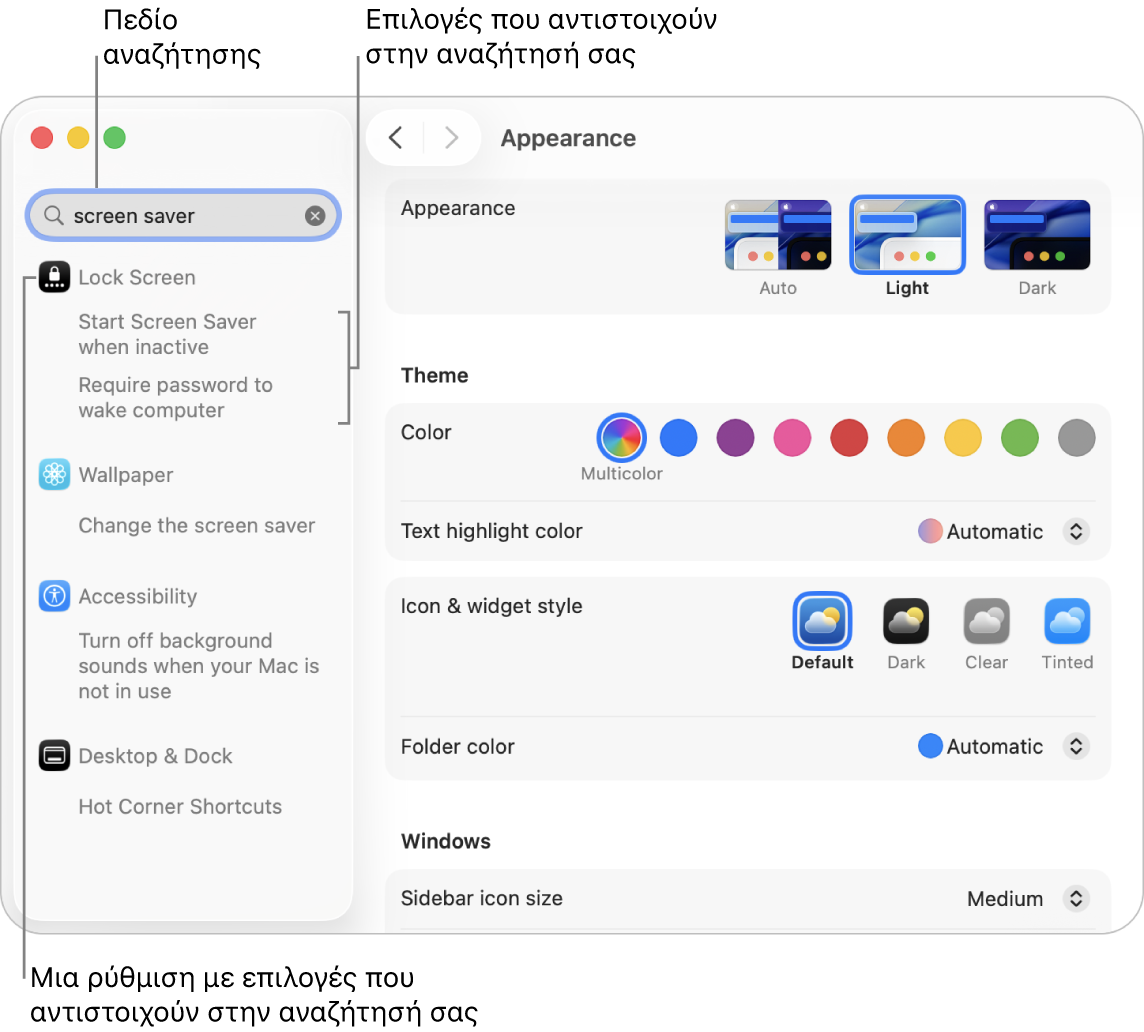This screenshot has width=1144, height=1032.
Task: Select Change the screen saver result
Action: point(197,525)
